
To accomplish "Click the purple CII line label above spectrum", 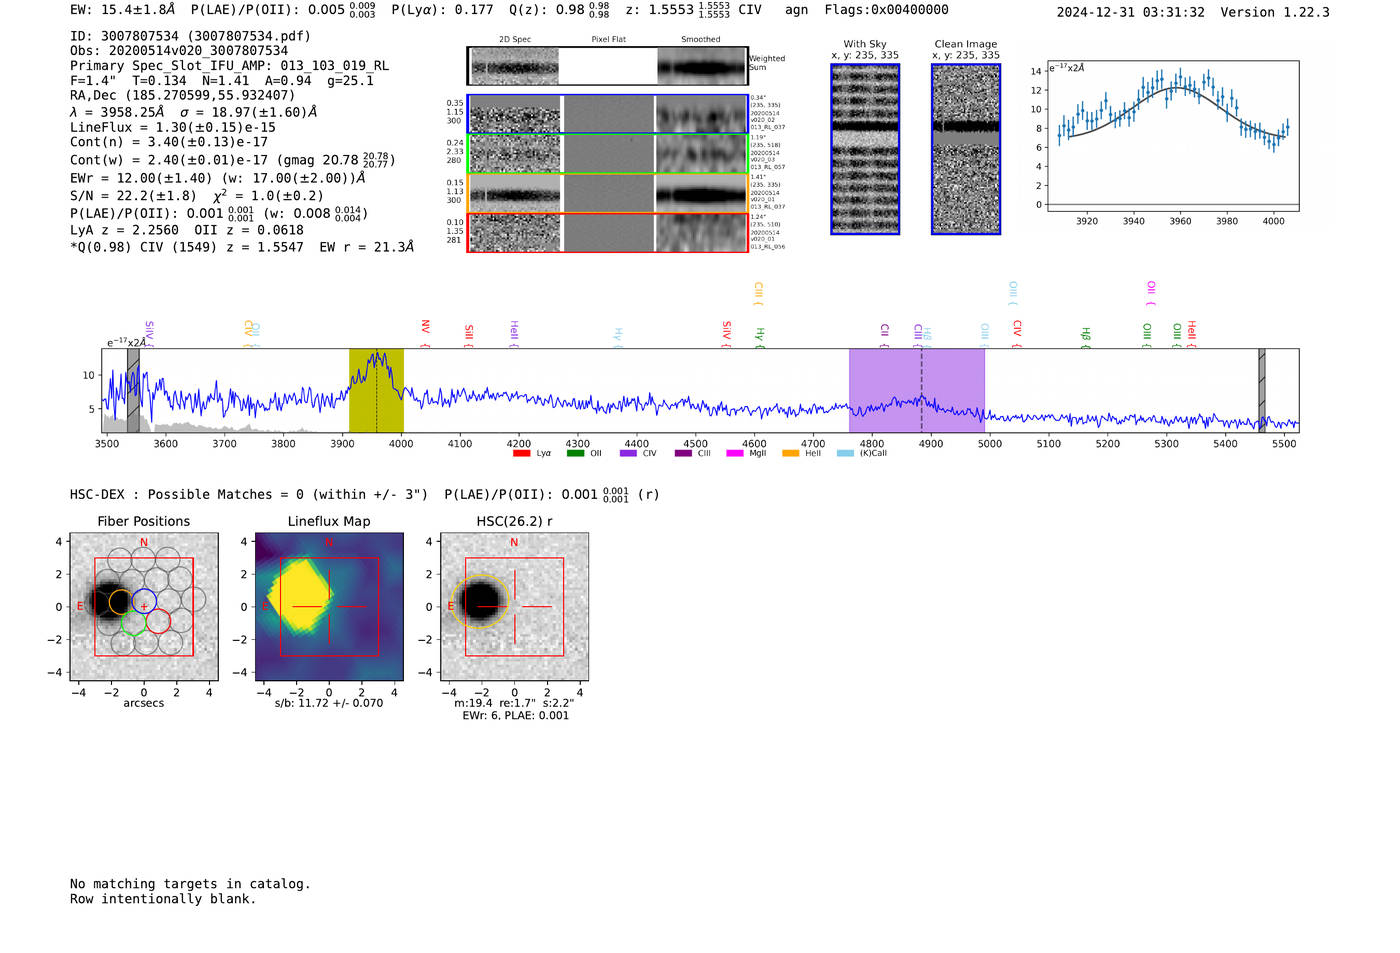I will 885,334.
